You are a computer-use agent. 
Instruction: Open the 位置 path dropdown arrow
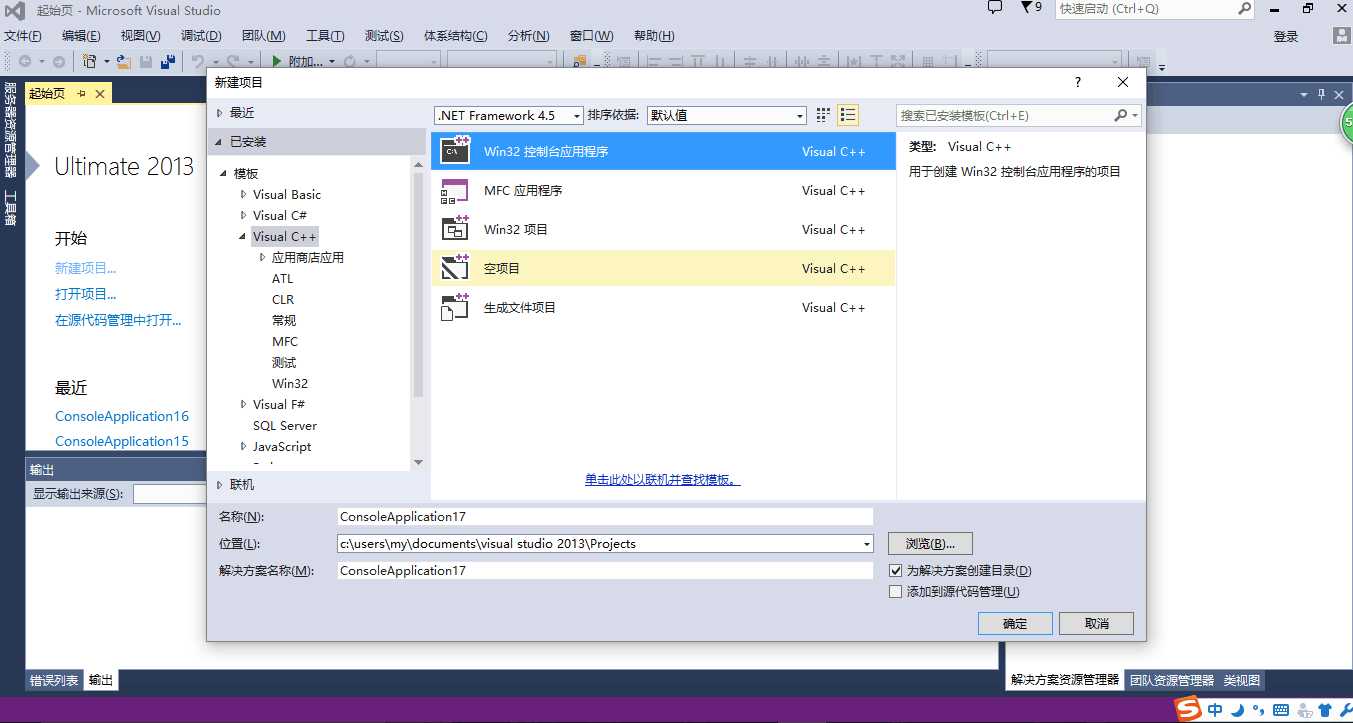point(866,544)
